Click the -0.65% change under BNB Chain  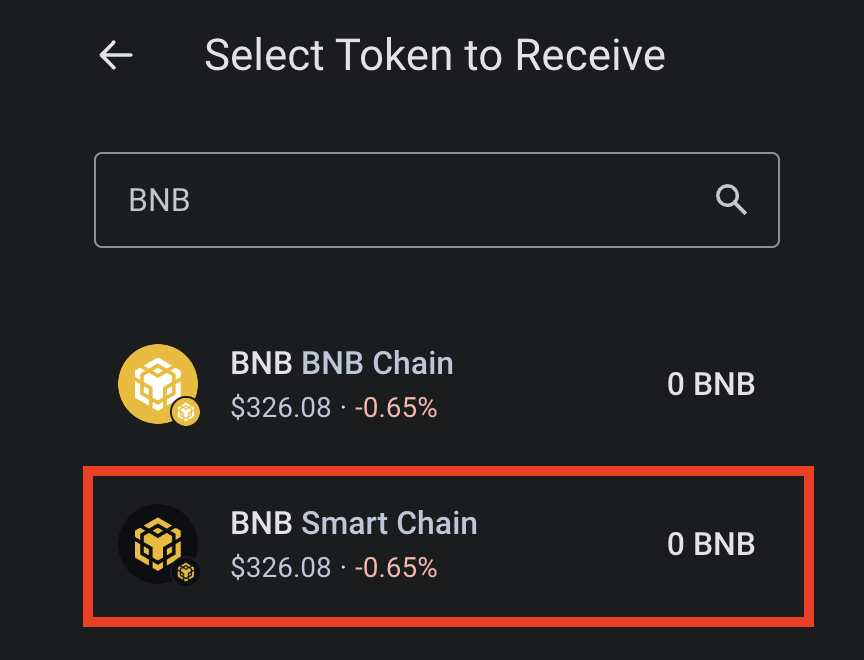397,408
